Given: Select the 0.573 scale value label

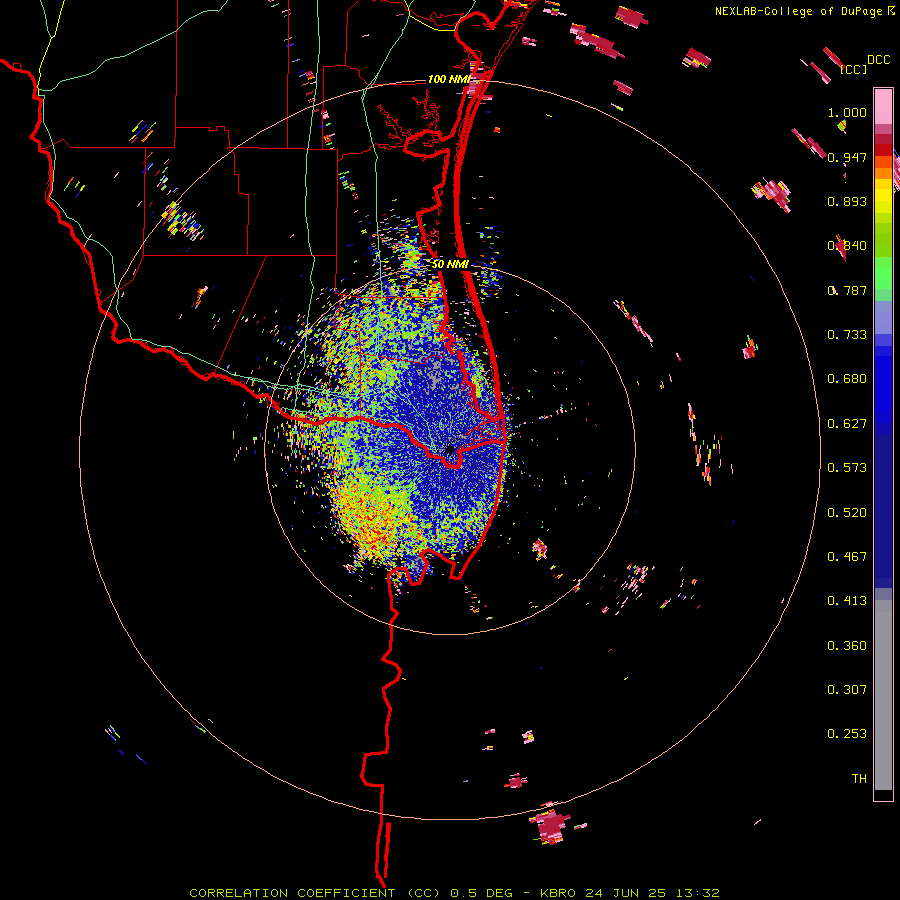Looking at the screenshot, I should pyautogui.click(x=847, y=468).
